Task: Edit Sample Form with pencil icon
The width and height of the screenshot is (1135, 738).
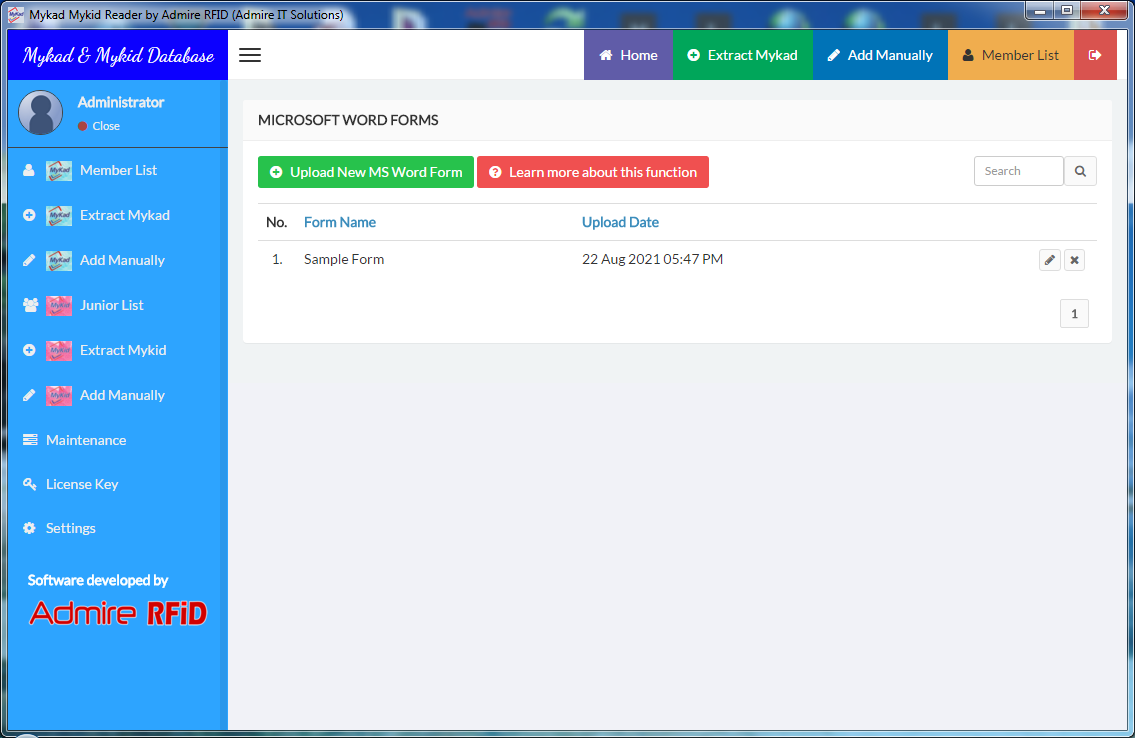Action: click(x=1049, y=260)
